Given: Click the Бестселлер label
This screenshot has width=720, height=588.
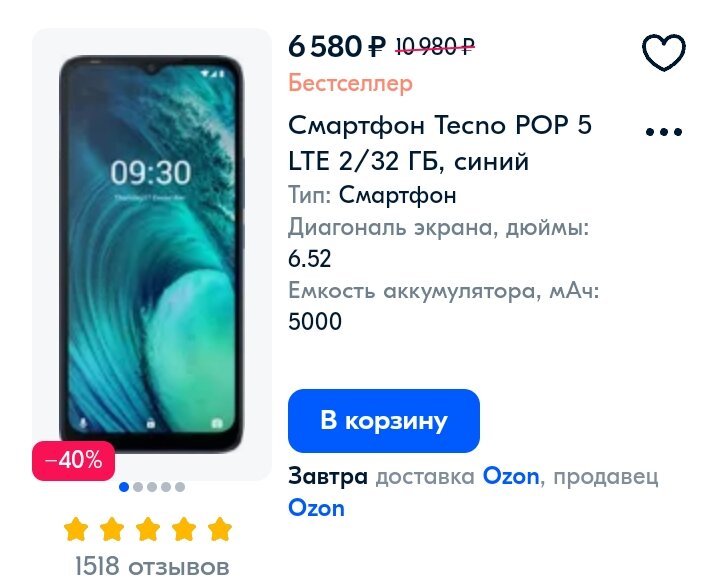Looking at the screenshot, I should coord(350,84).
